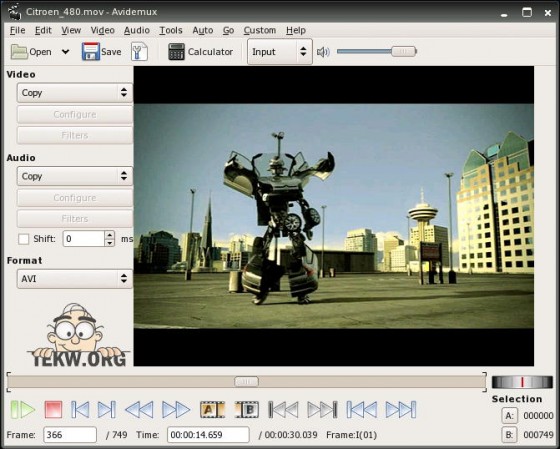The image size is (560, 449).
Task: Open the AVI format dropdown
Action: pyautogui.click(x=75, y=279)
